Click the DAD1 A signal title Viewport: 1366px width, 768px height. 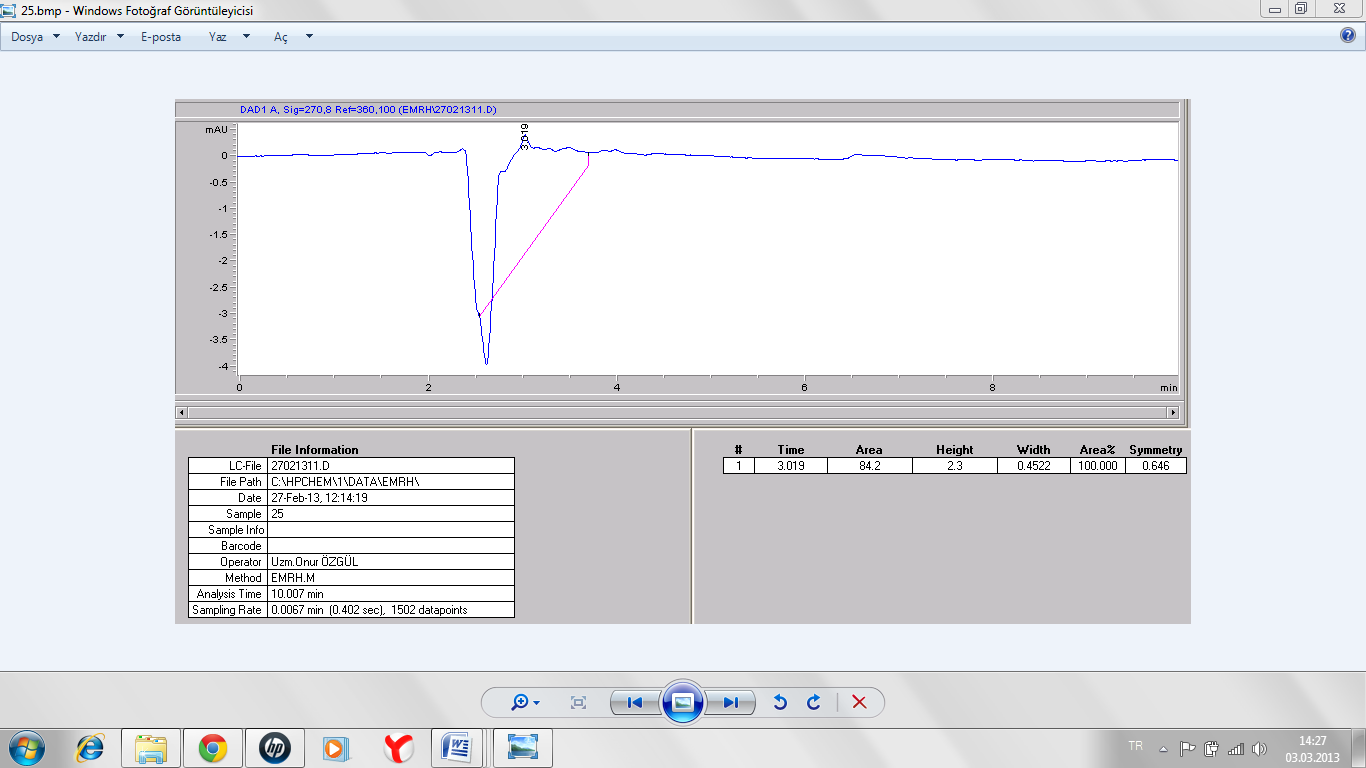(x=368, y=109)
